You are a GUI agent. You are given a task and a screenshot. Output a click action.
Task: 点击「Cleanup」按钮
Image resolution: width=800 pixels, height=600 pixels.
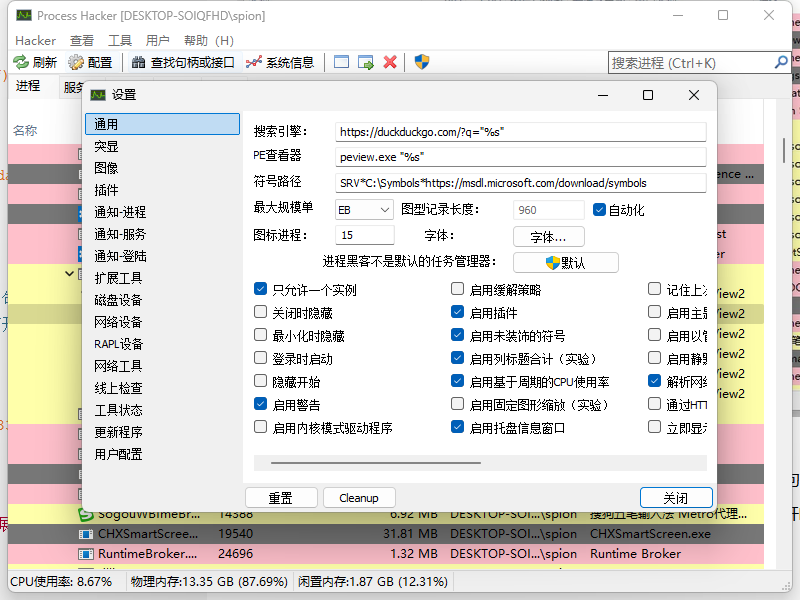(359, 497)
